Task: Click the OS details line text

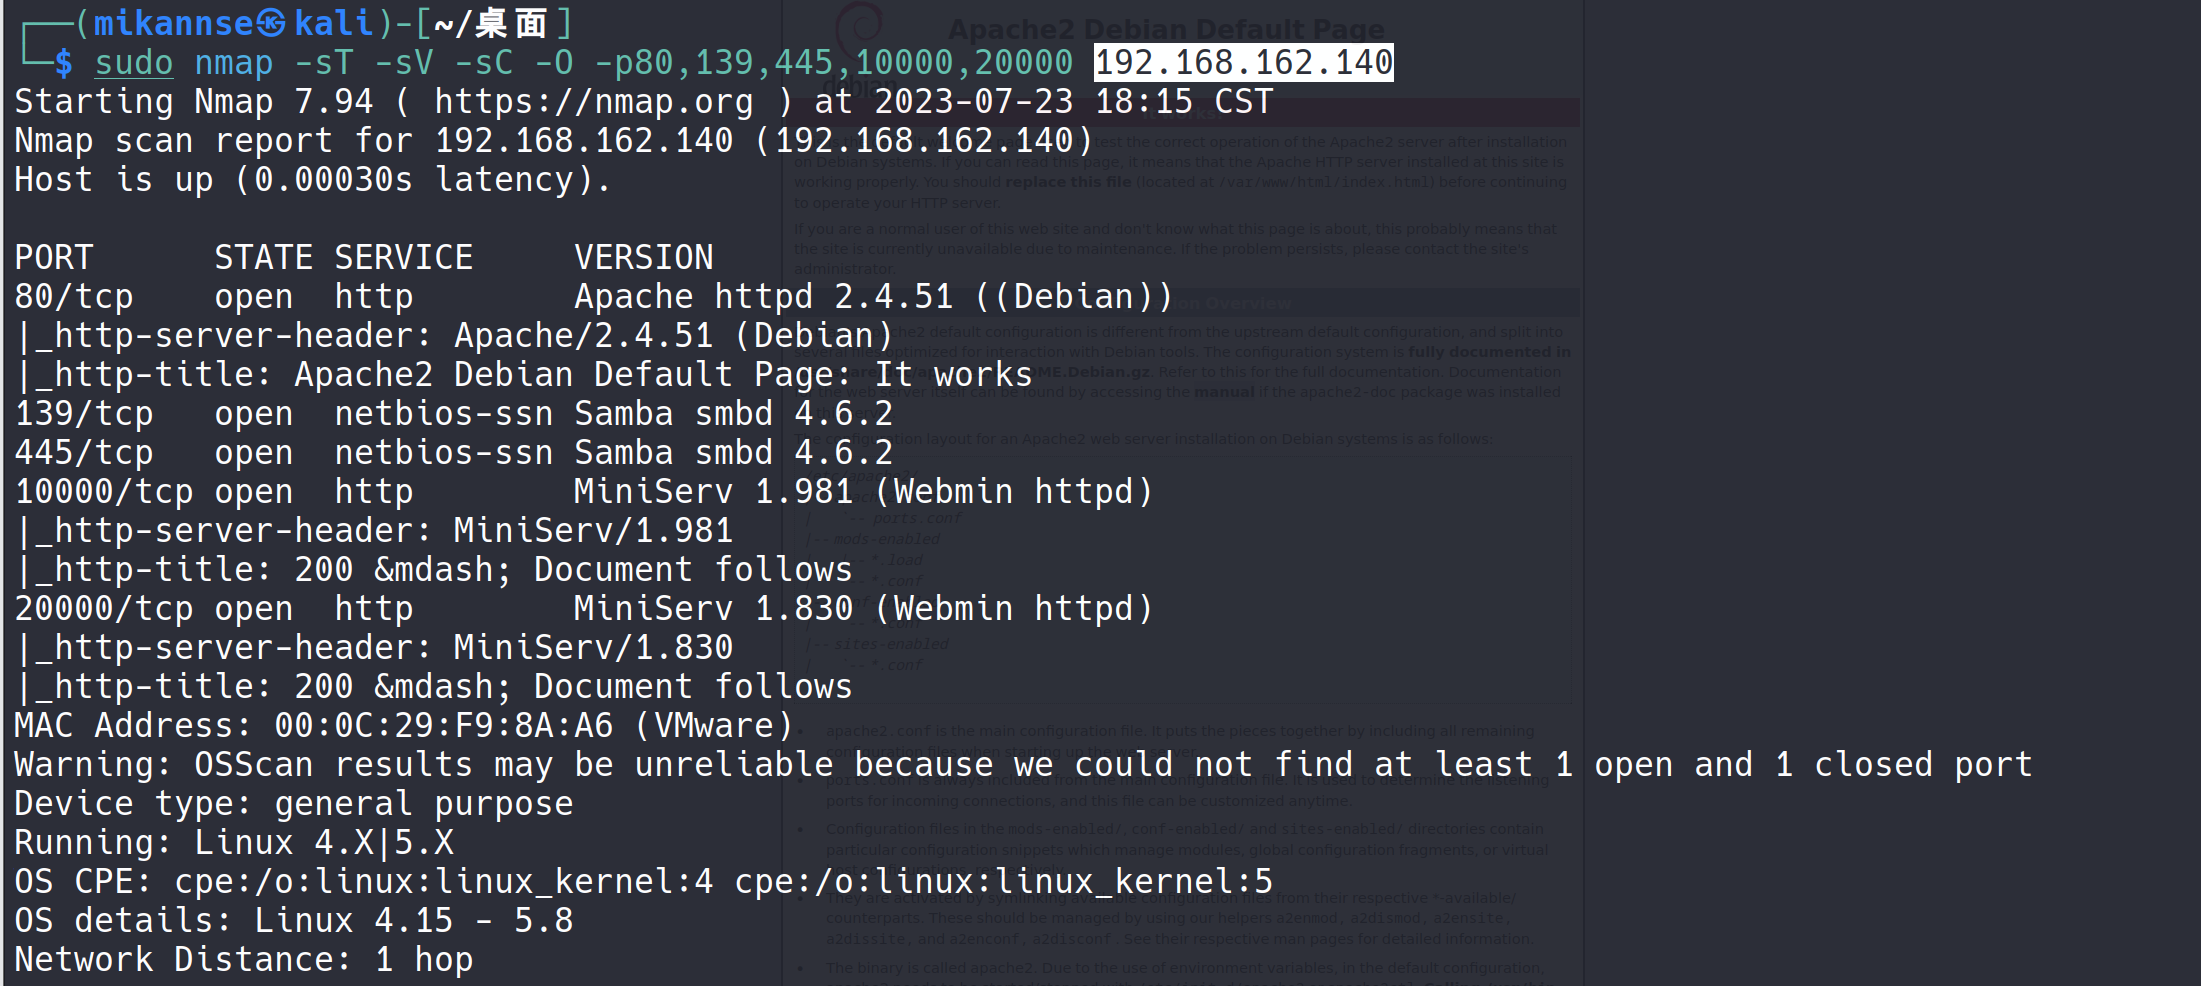Action: (293, 921)
